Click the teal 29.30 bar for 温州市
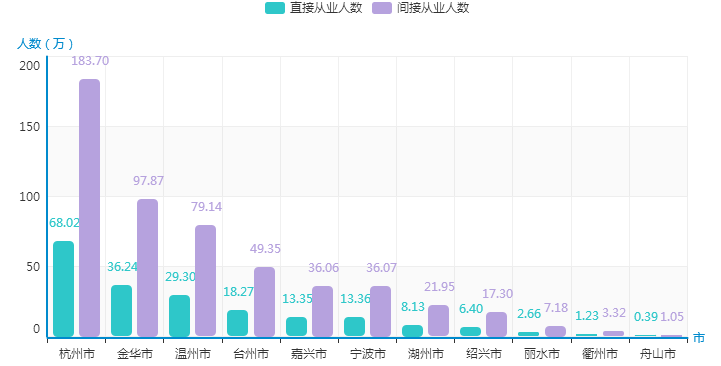This screenshot has height=366, width=721. tap(179, 316)
